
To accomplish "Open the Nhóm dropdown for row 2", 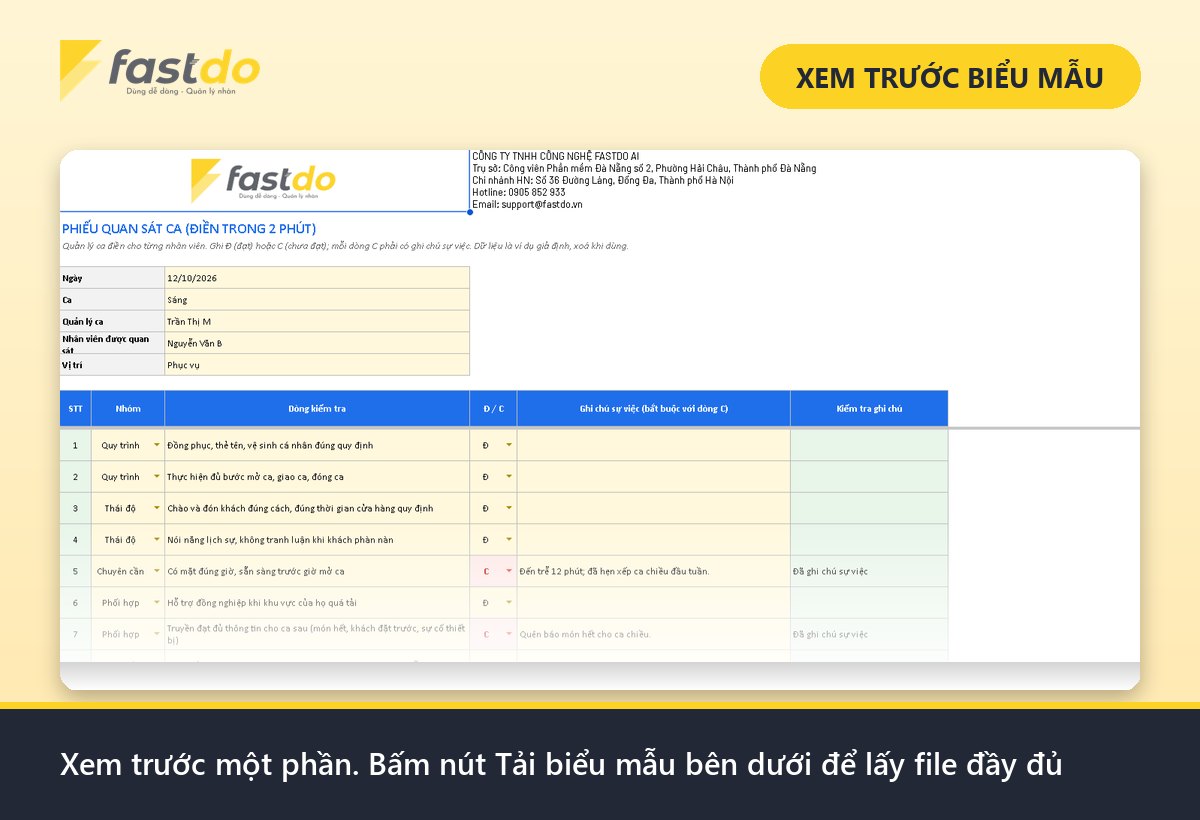I will pyautogui.click(x=157, y=477).
